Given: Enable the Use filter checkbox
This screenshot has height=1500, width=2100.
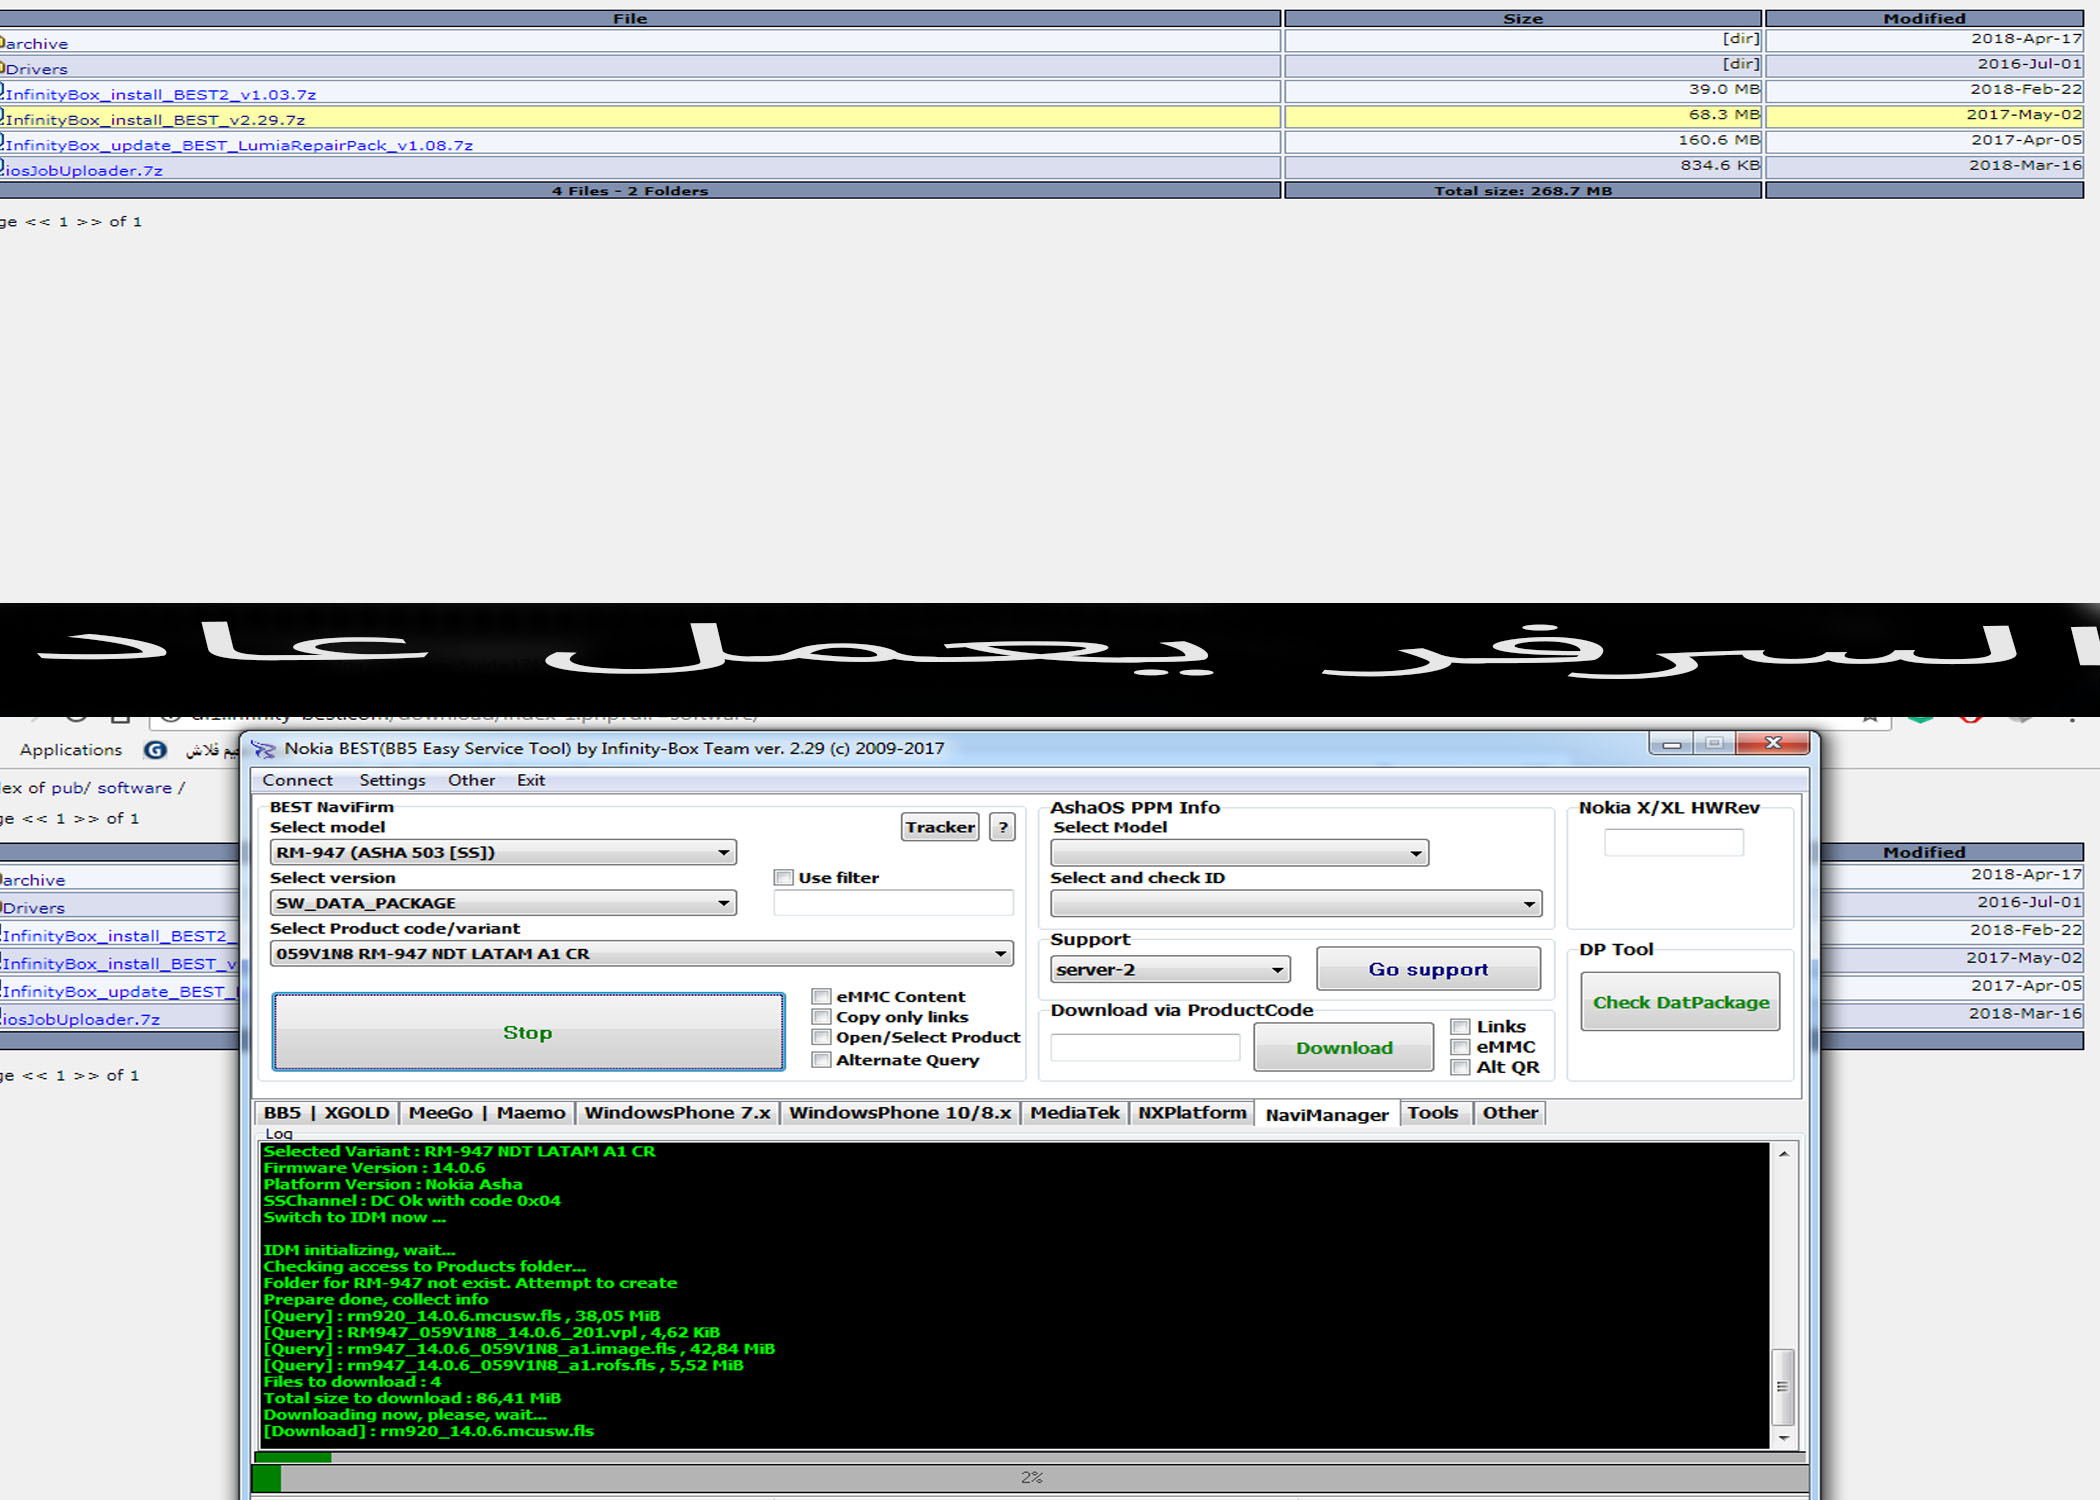Looking at the screenshot, I should [x=783, y=878].
